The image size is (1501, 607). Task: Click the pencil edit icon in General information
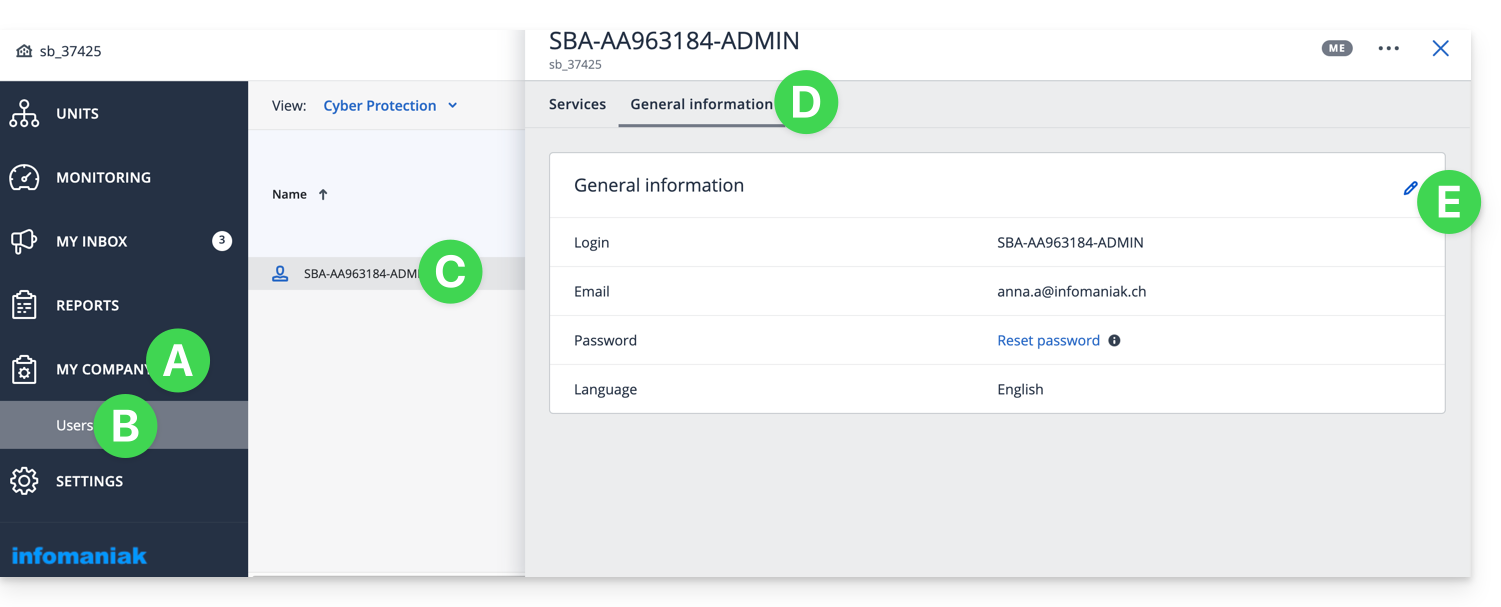click(x=1410, y=188)
